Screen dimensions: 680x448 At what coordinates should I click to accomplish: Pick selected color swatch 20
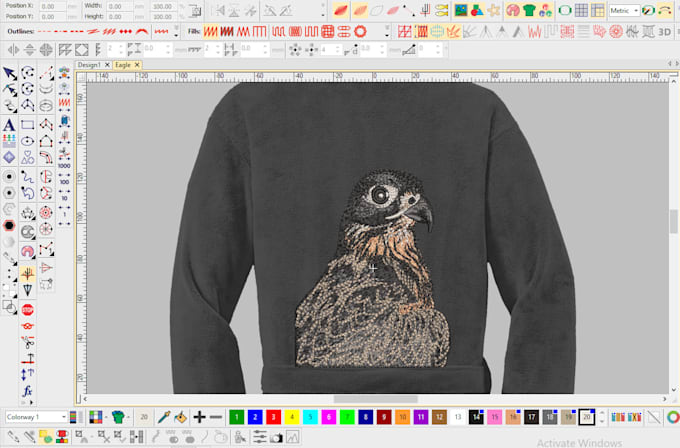tap(587, 417)
